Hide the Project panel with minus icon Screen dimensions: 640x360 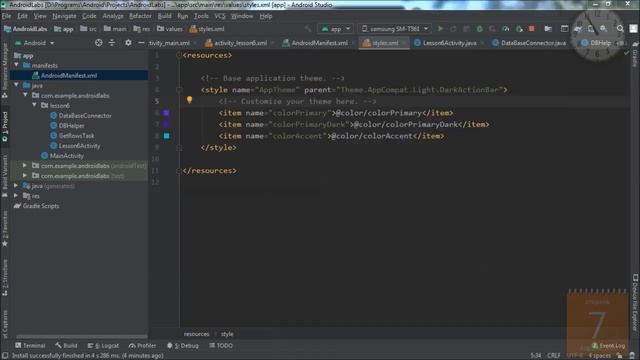click(141, 43)
